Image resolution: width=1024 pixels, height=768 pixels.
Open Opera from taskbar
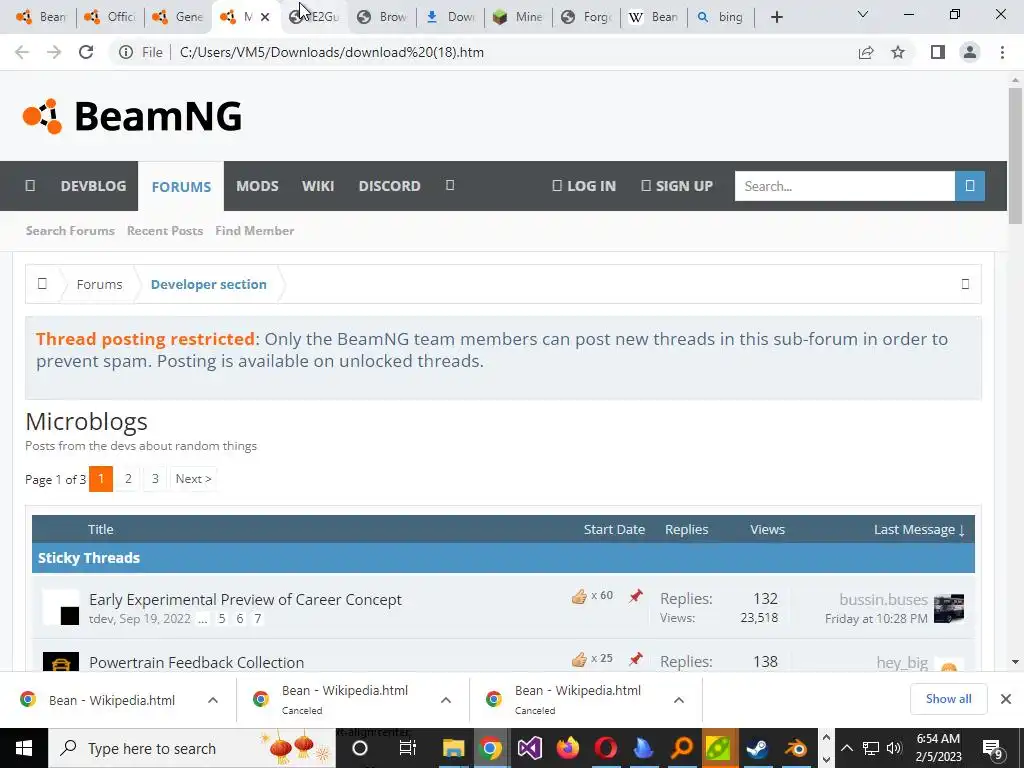click(x=605, y=748)
